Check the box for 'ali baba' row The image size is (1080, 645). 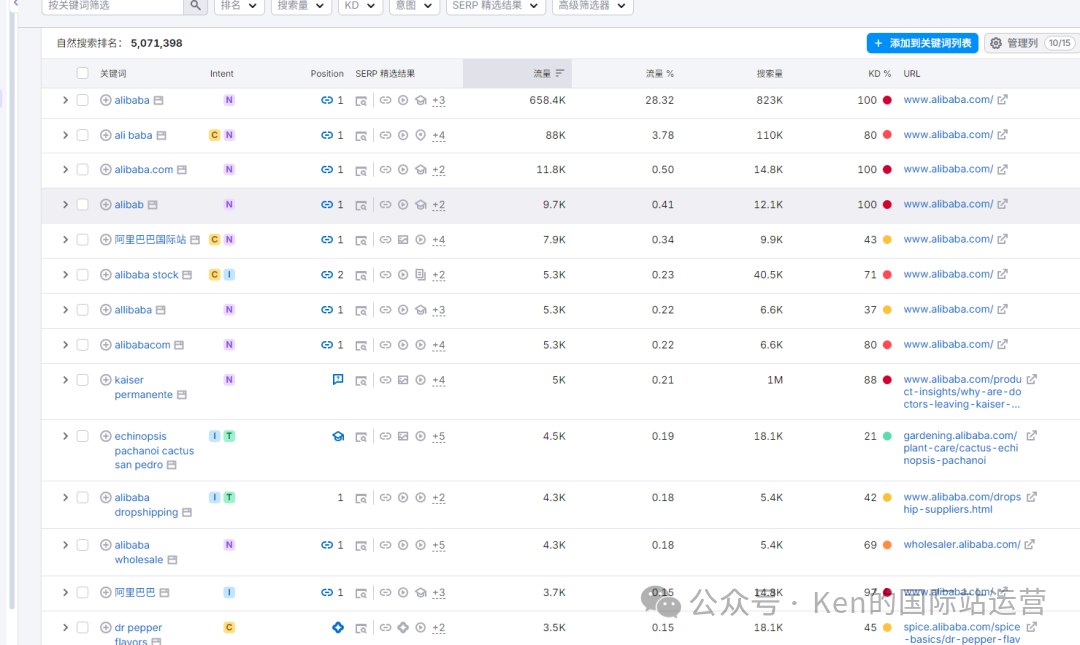click(83, 135)
